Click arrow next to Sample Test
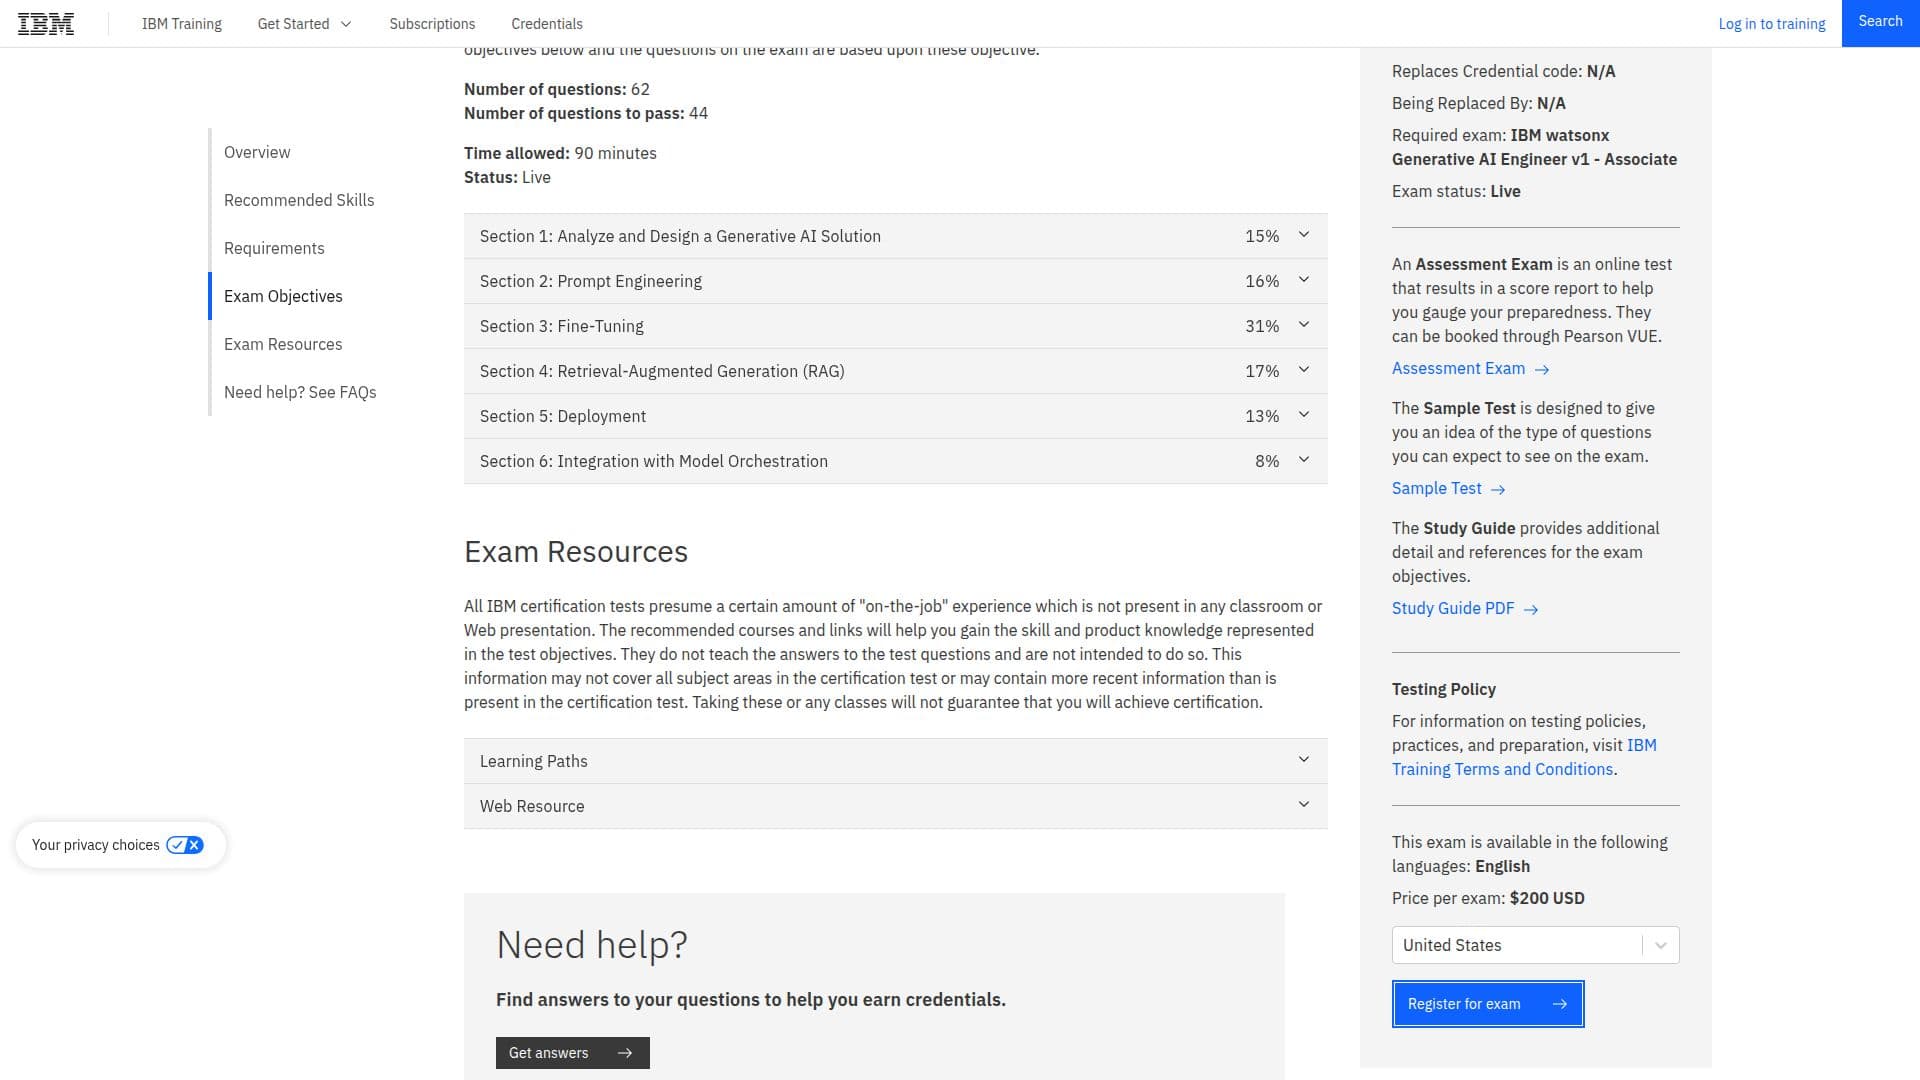This screenshot has width=1920, height=1080. [1498, 490]
